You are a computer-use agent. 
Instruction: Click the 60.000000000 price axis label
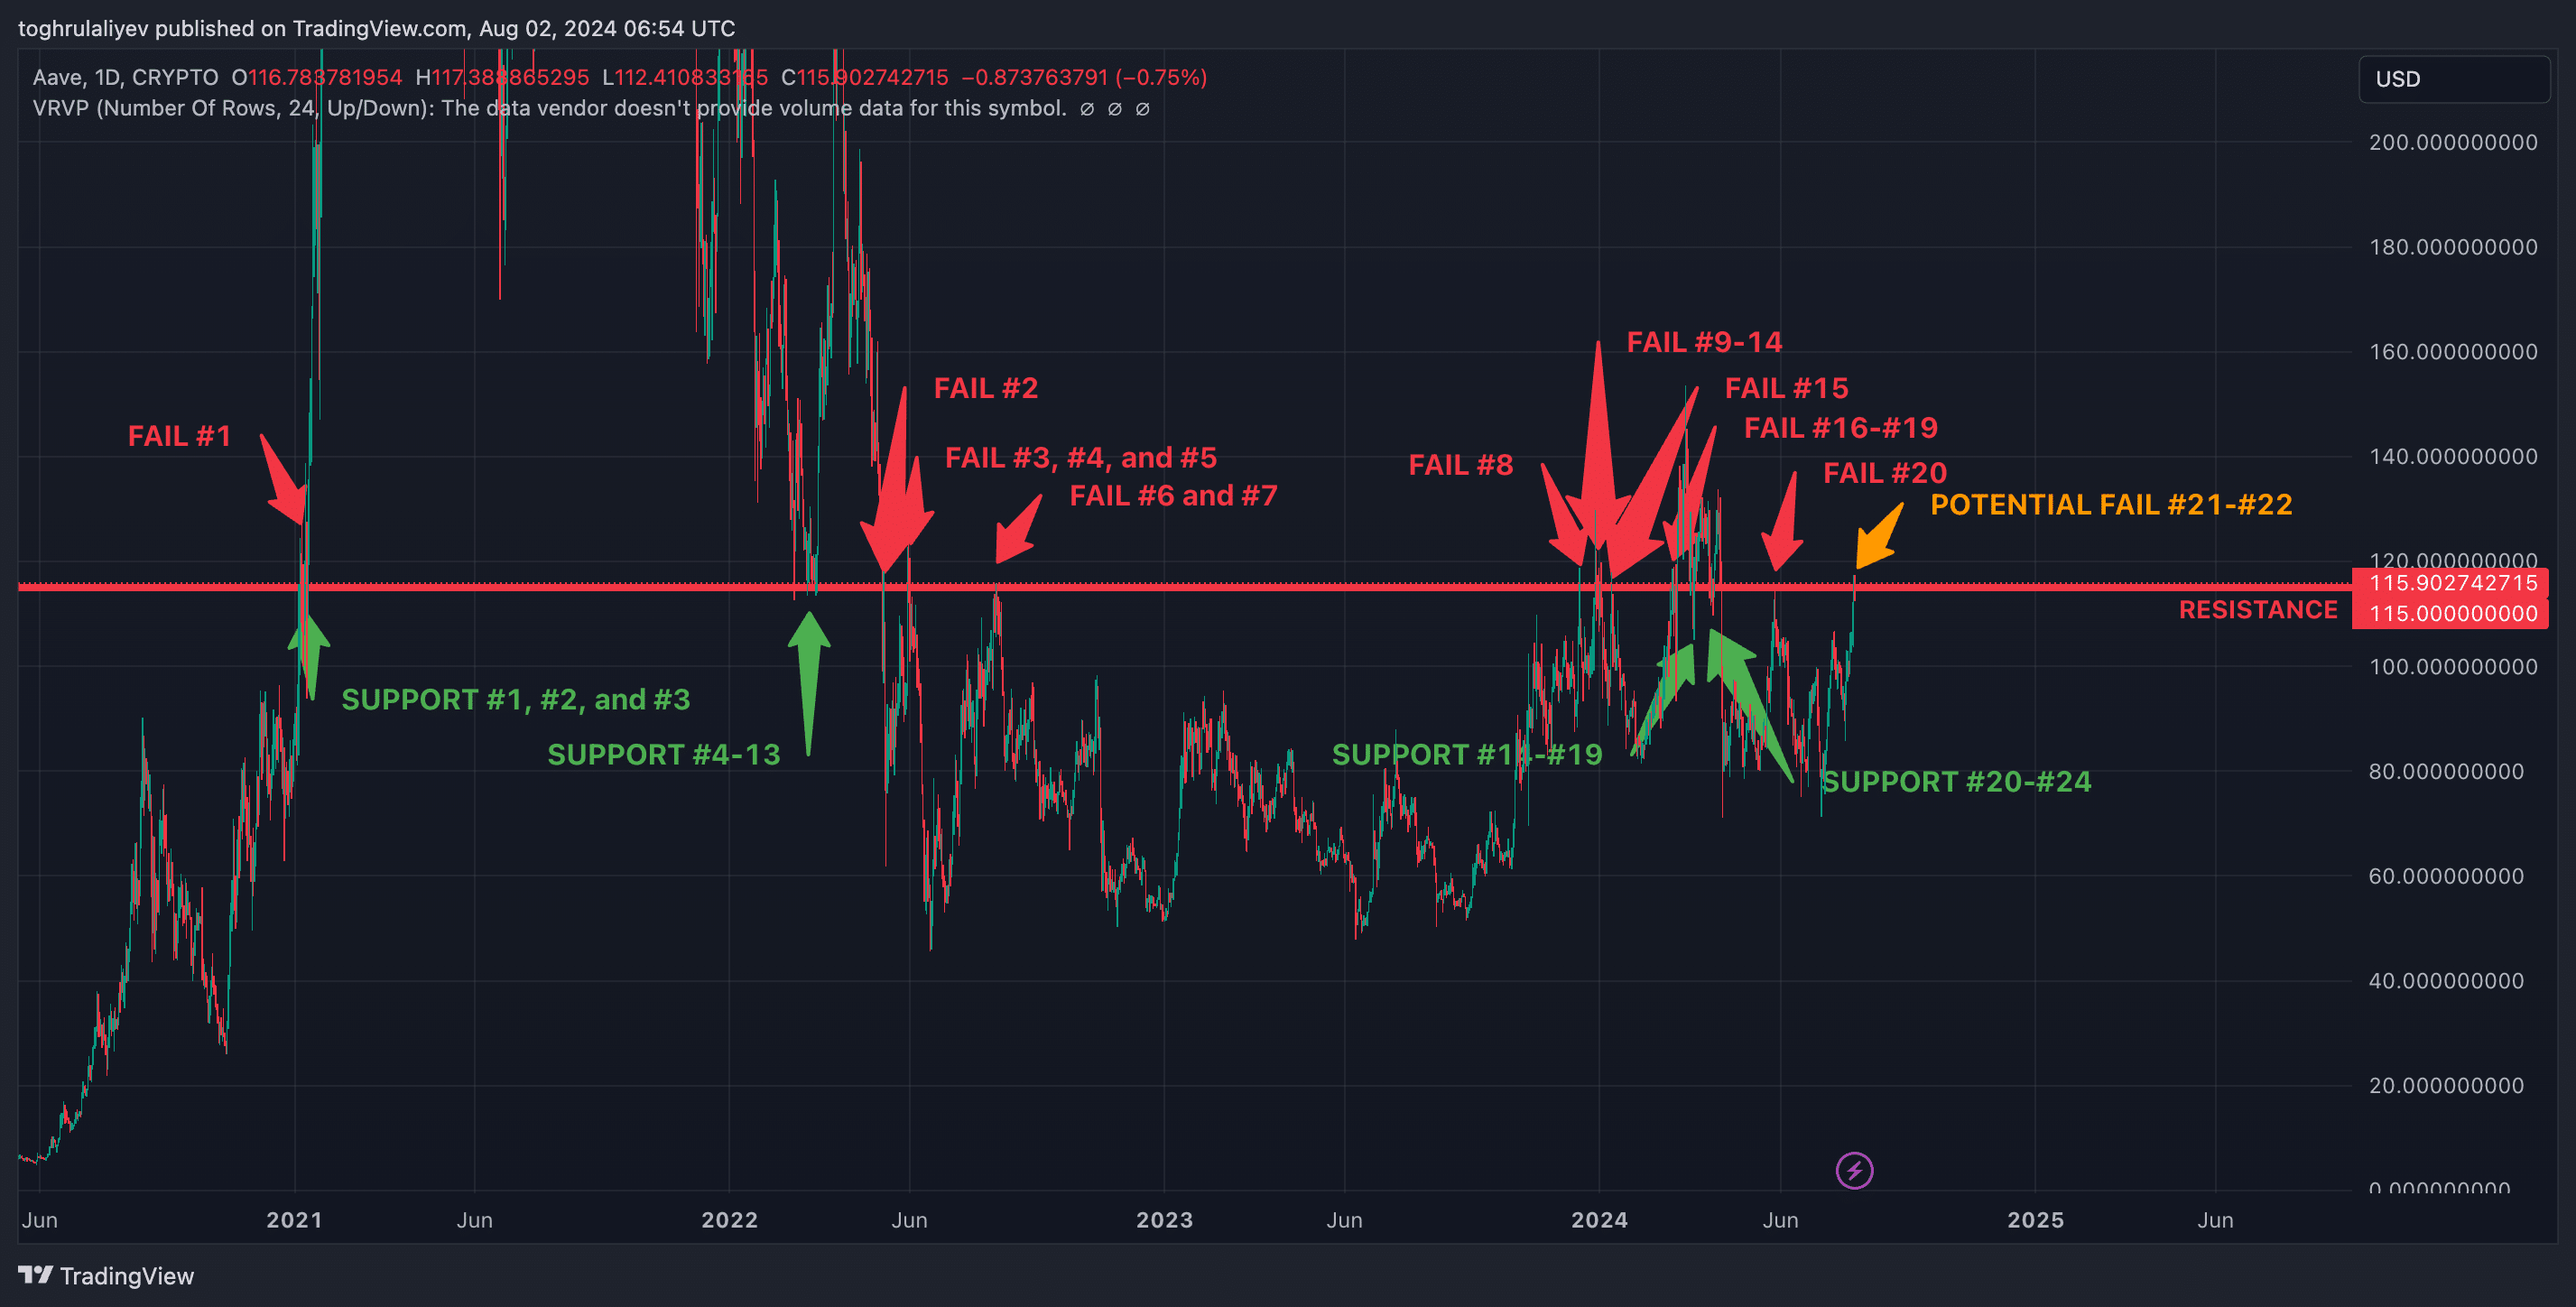(2446, 877)
